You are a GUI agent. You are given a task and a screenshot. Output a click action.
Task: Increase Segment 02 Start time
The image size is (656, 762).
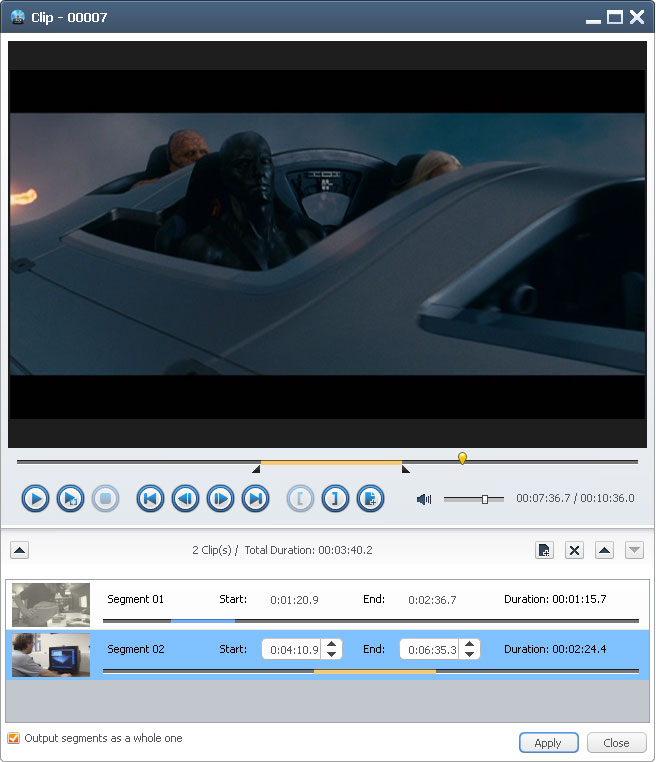pos(331,644)
